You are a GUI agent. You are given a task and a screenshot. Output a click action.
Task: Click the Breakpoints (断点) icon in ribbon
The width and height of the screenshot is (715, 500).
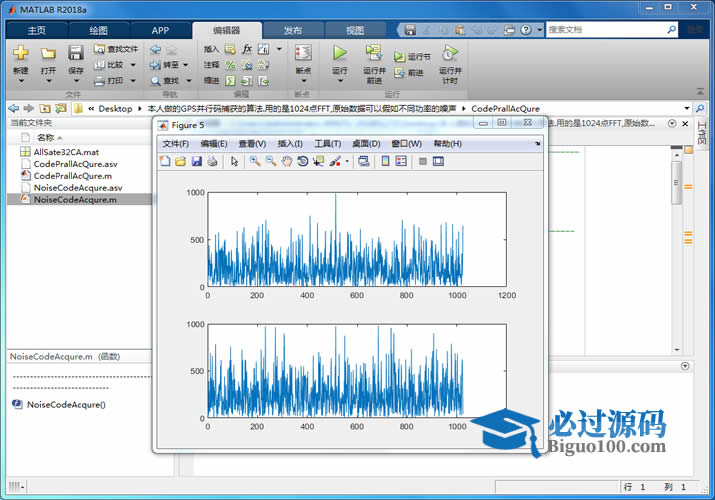coord(303,53)
